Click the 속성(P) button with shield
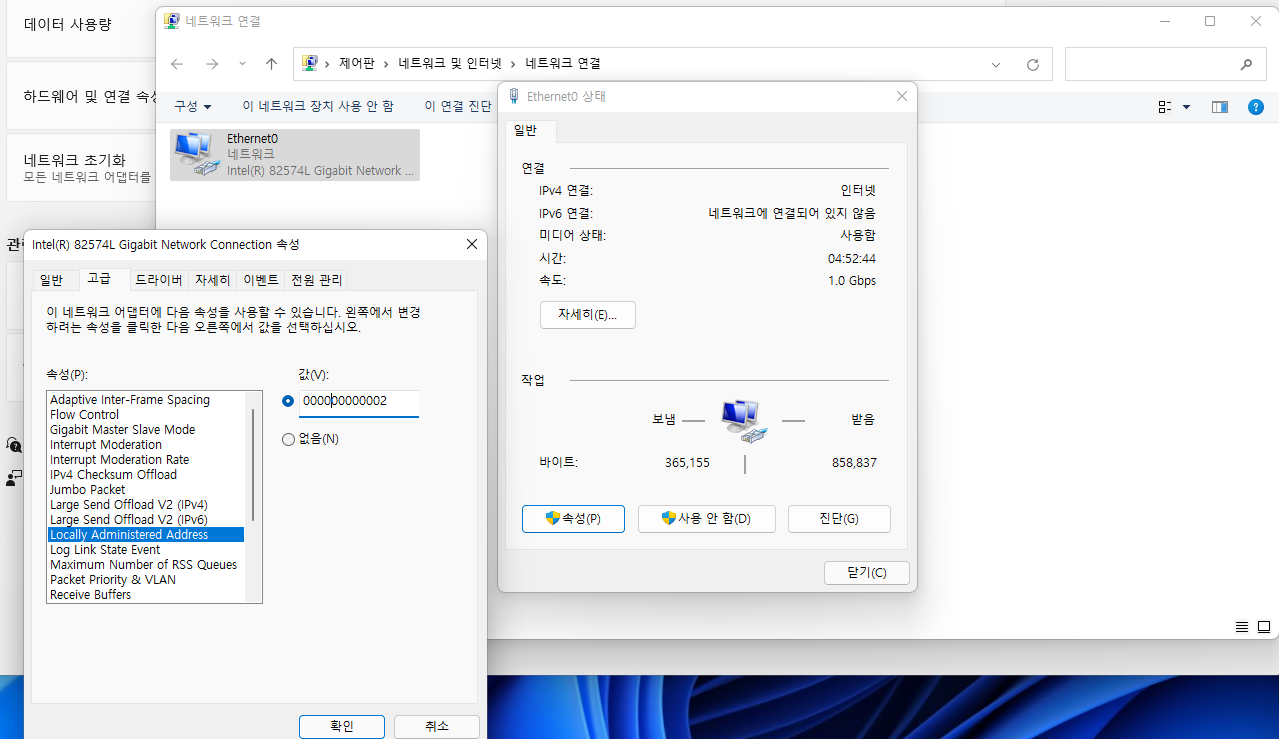 [x=573, y=519]
